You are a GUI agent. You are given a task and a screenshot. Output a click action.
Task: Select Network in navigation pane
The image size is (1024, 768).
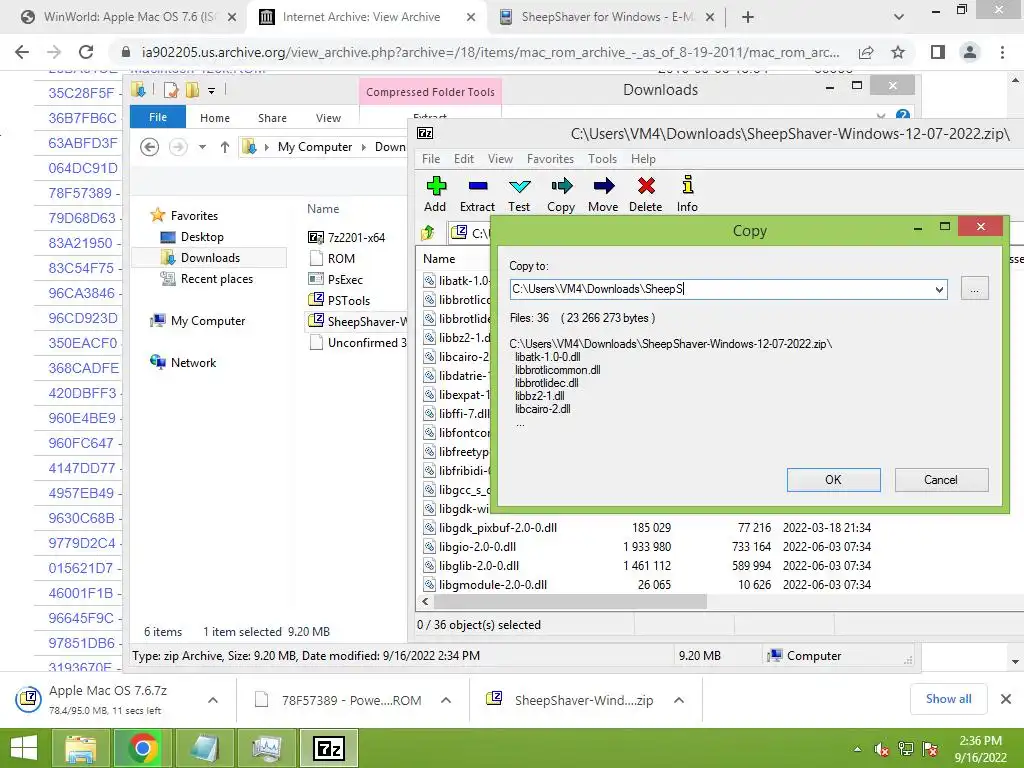pos(193,362)
